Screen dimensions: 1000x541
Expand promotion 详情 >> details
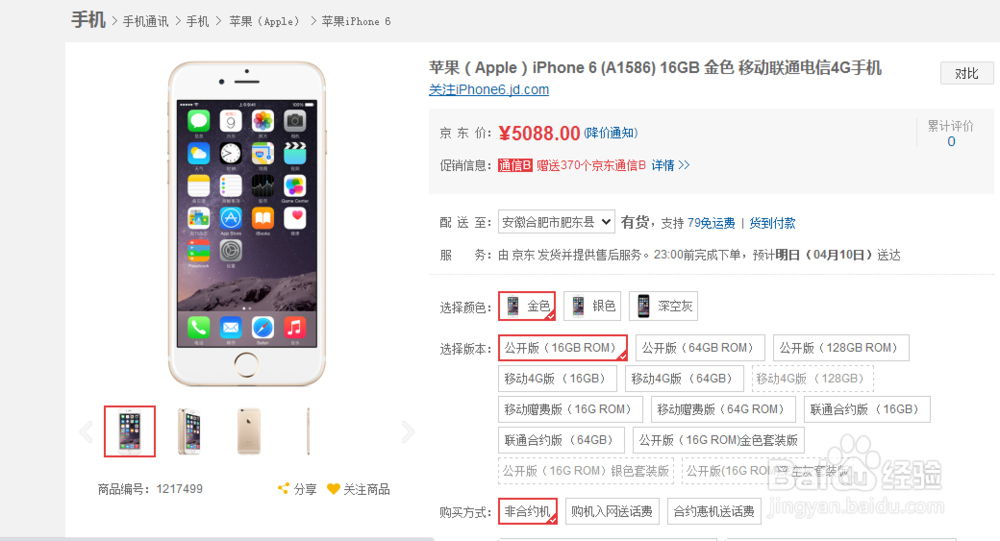point(670,165)
